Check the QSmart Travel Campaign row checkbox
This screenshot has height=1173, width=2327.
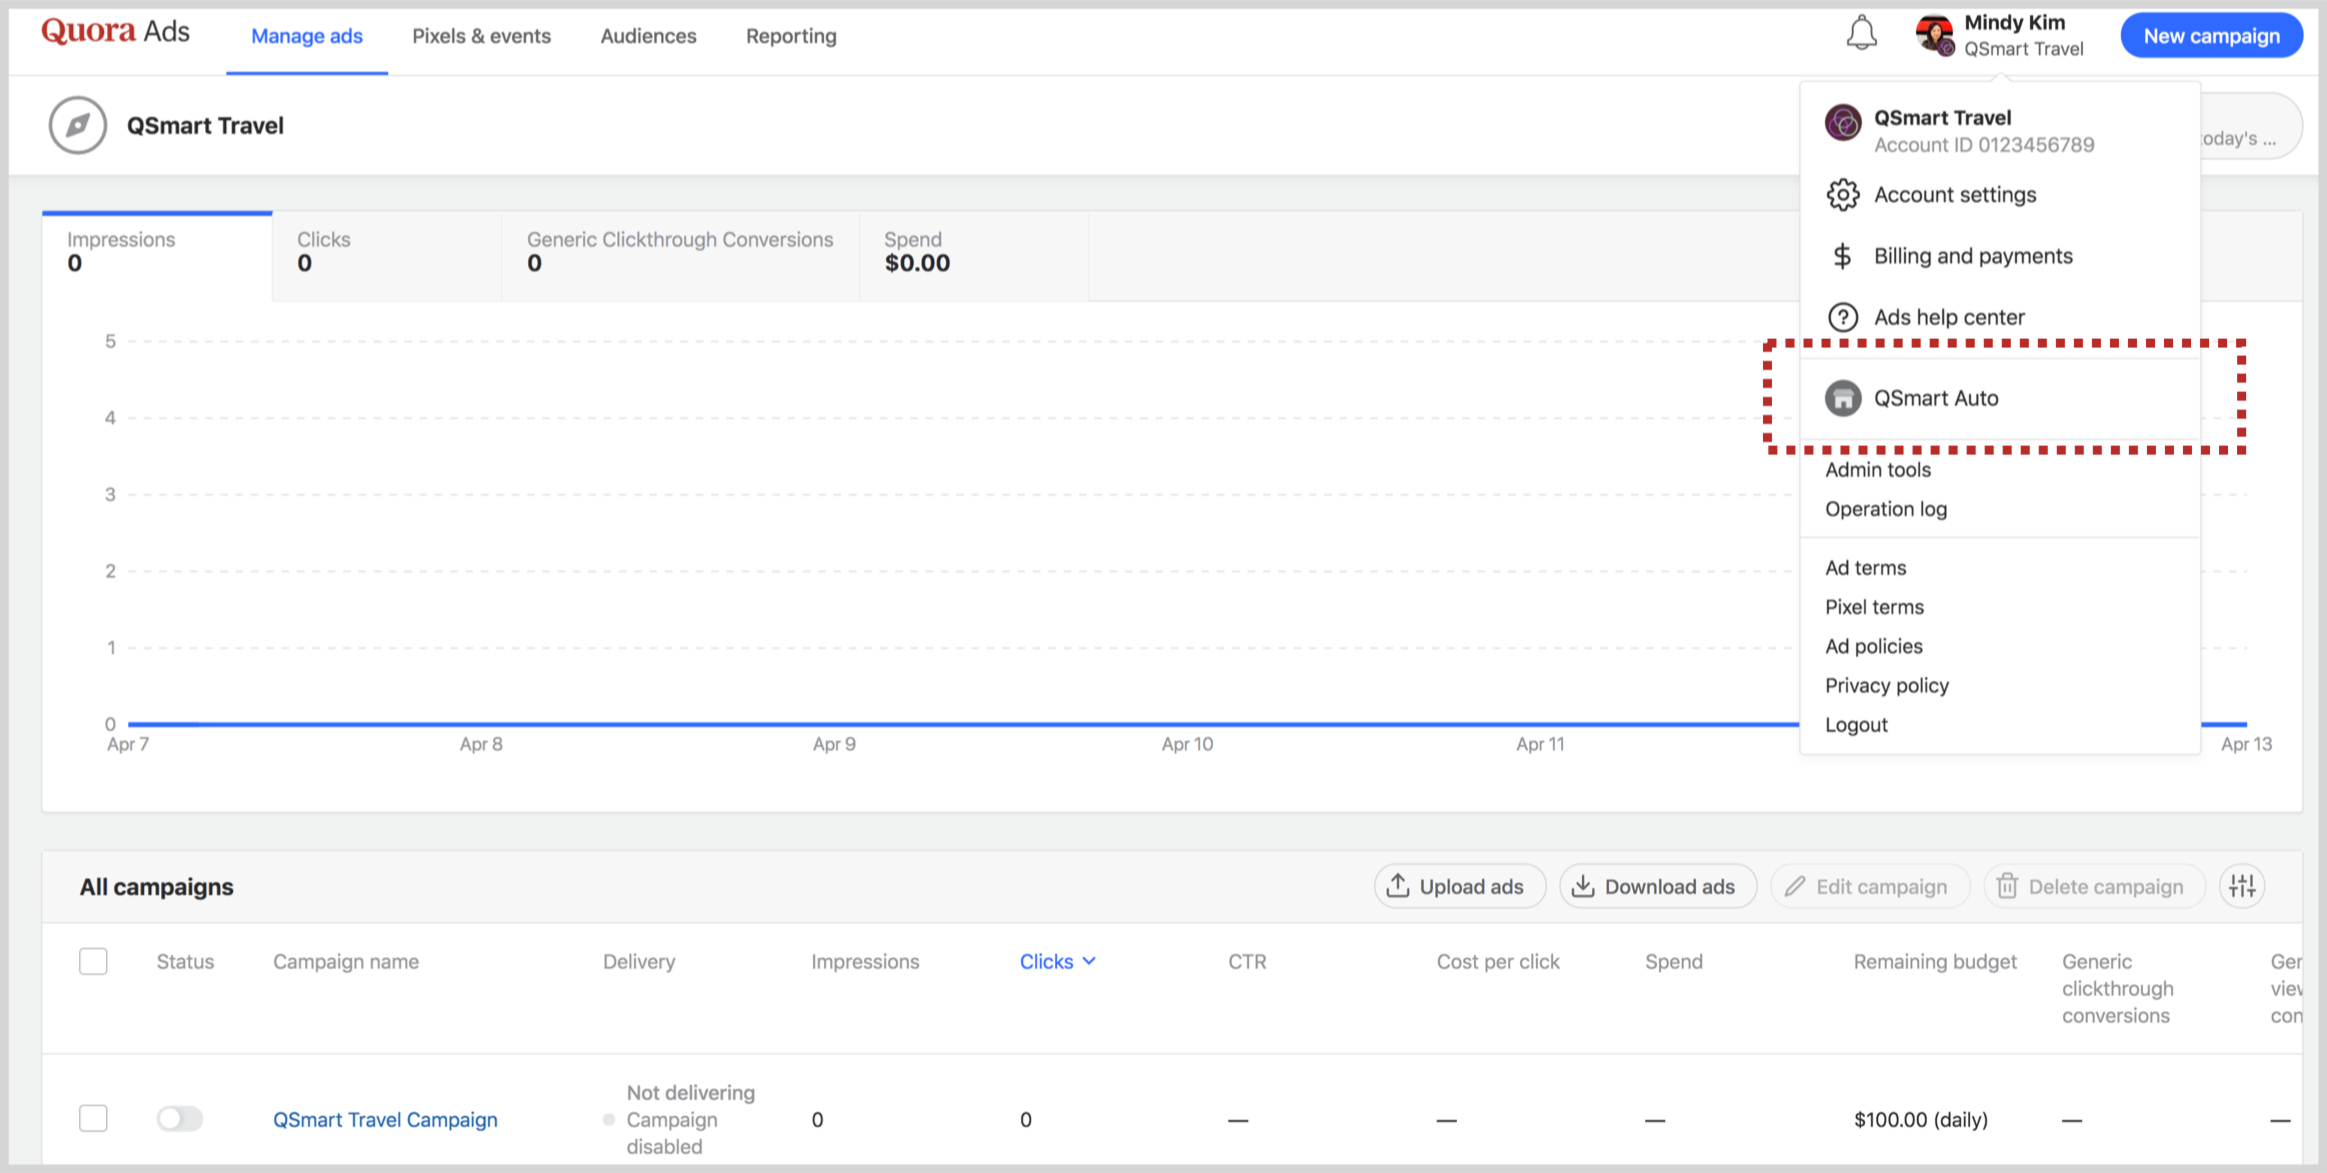point(93,1118)
